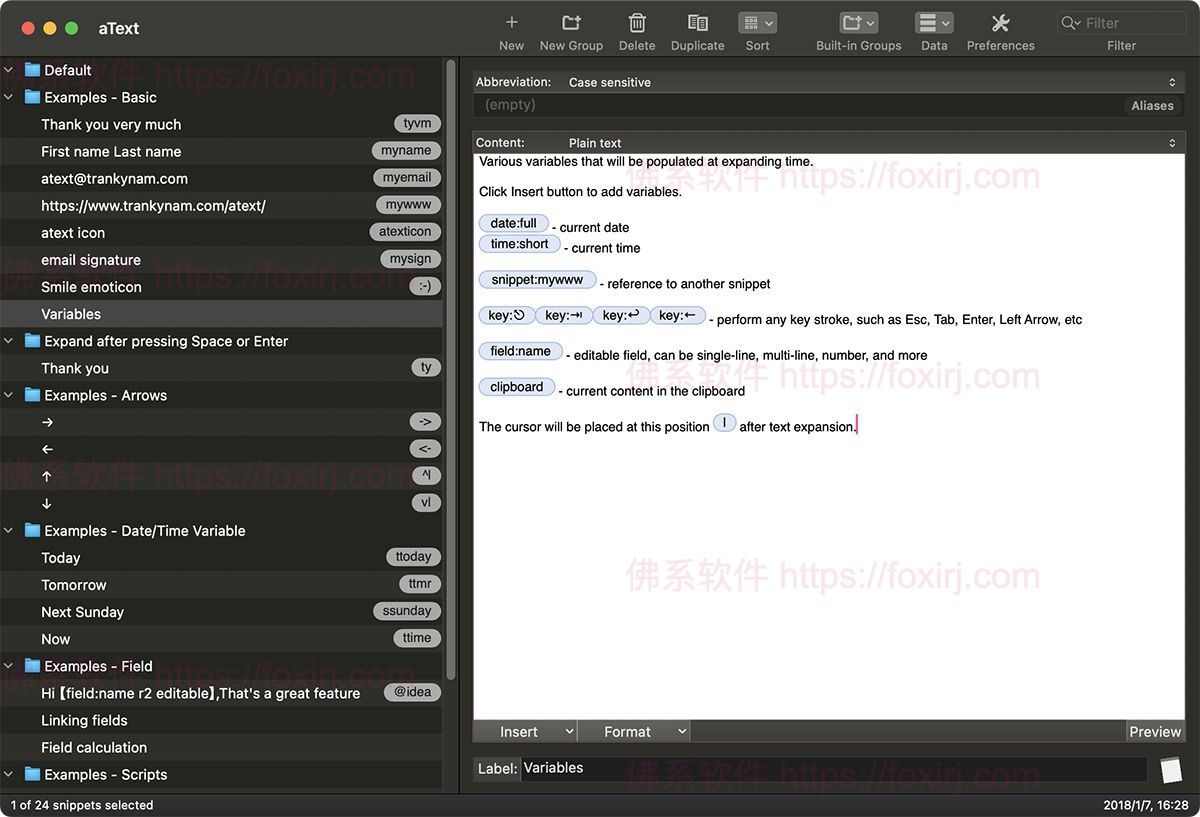Open the Insert menu

tap(525, 732)
